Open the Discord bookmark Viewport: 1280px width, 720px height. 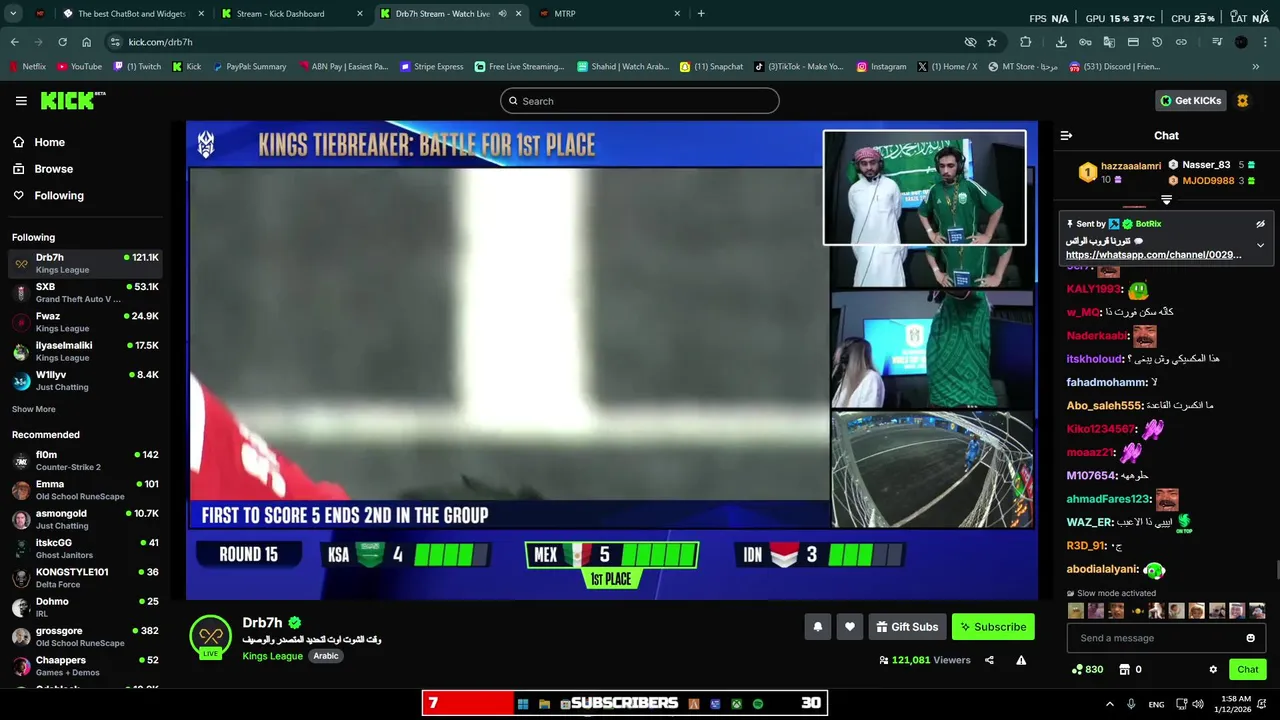(1114, 67)
